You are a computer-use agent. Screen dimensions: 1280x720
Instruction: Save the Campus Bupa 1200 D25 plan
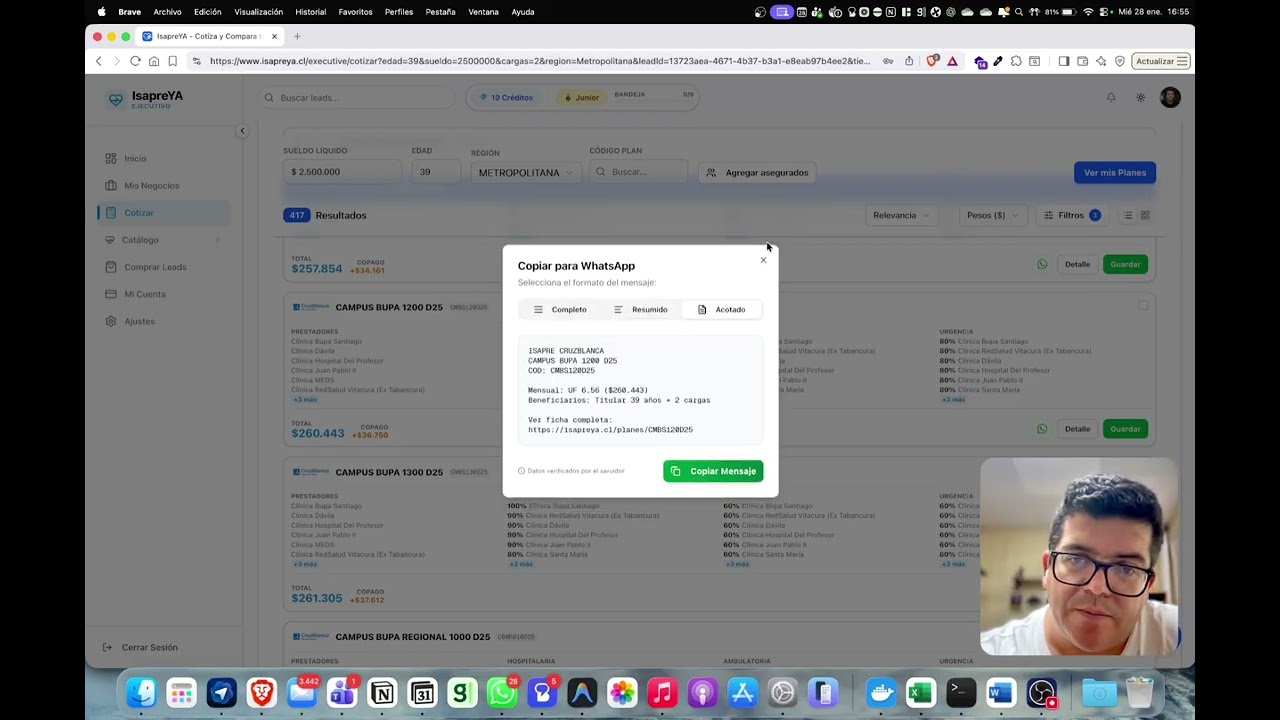click(x=1125, y=429)
